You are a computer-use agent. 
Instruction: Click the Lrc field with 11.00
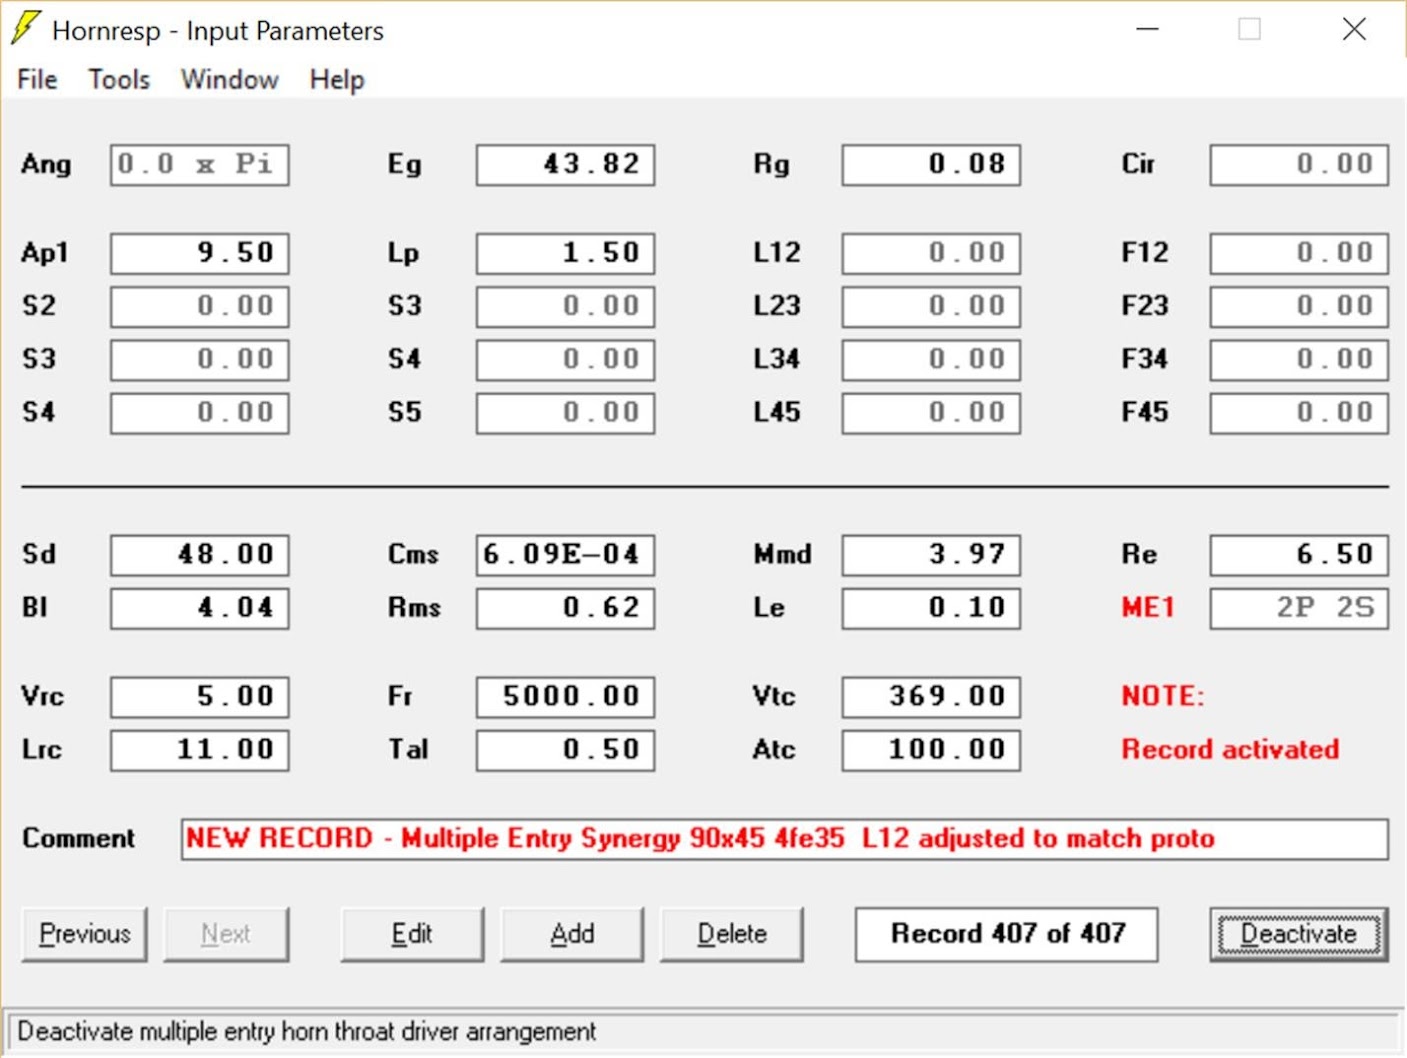tap(200, 750)
